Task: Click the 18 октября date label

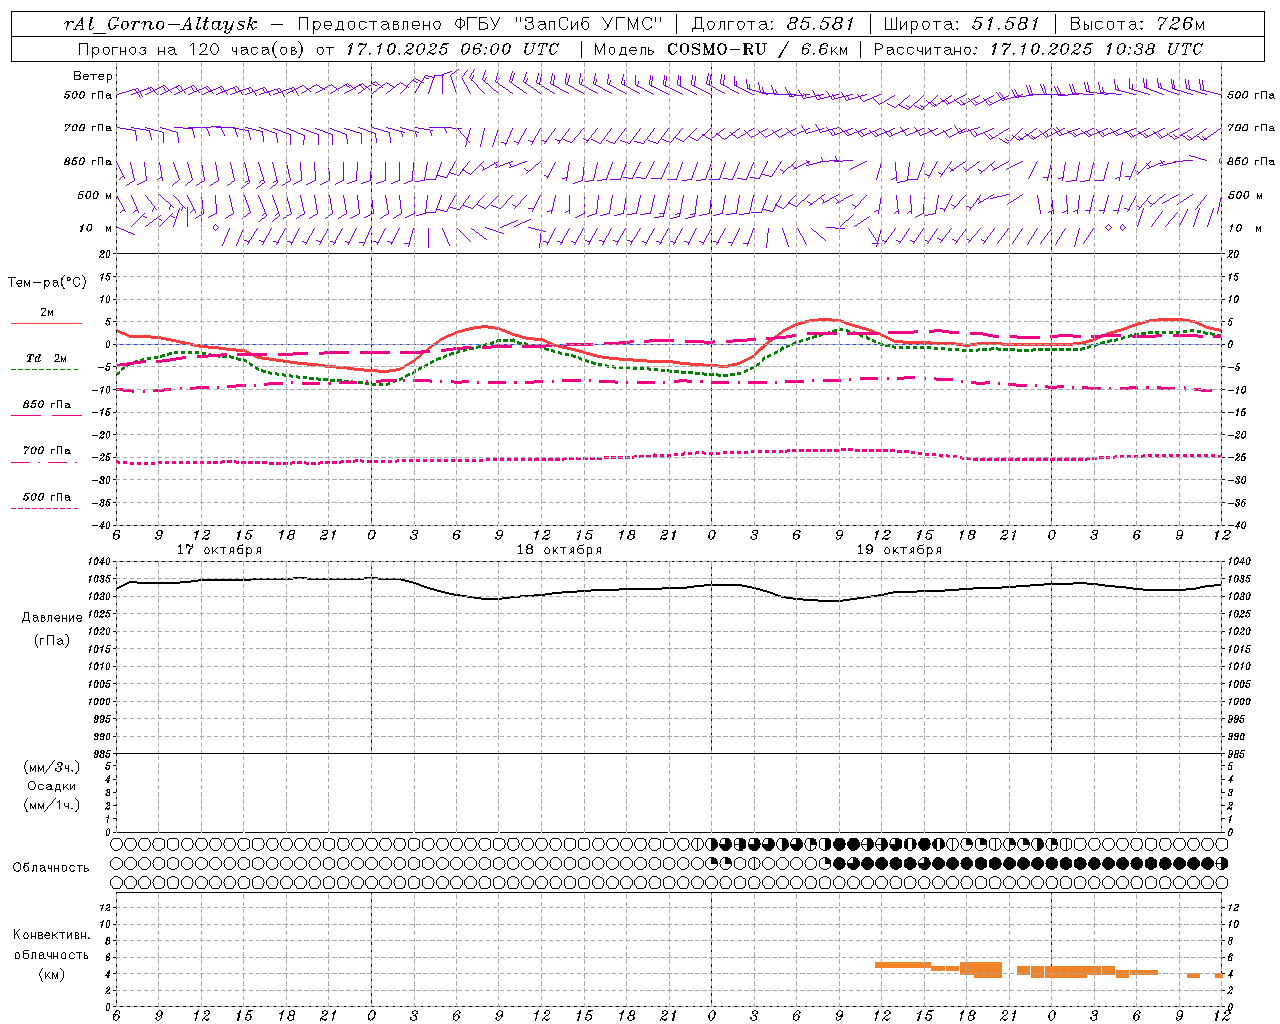Action: [x=560, y=550]
